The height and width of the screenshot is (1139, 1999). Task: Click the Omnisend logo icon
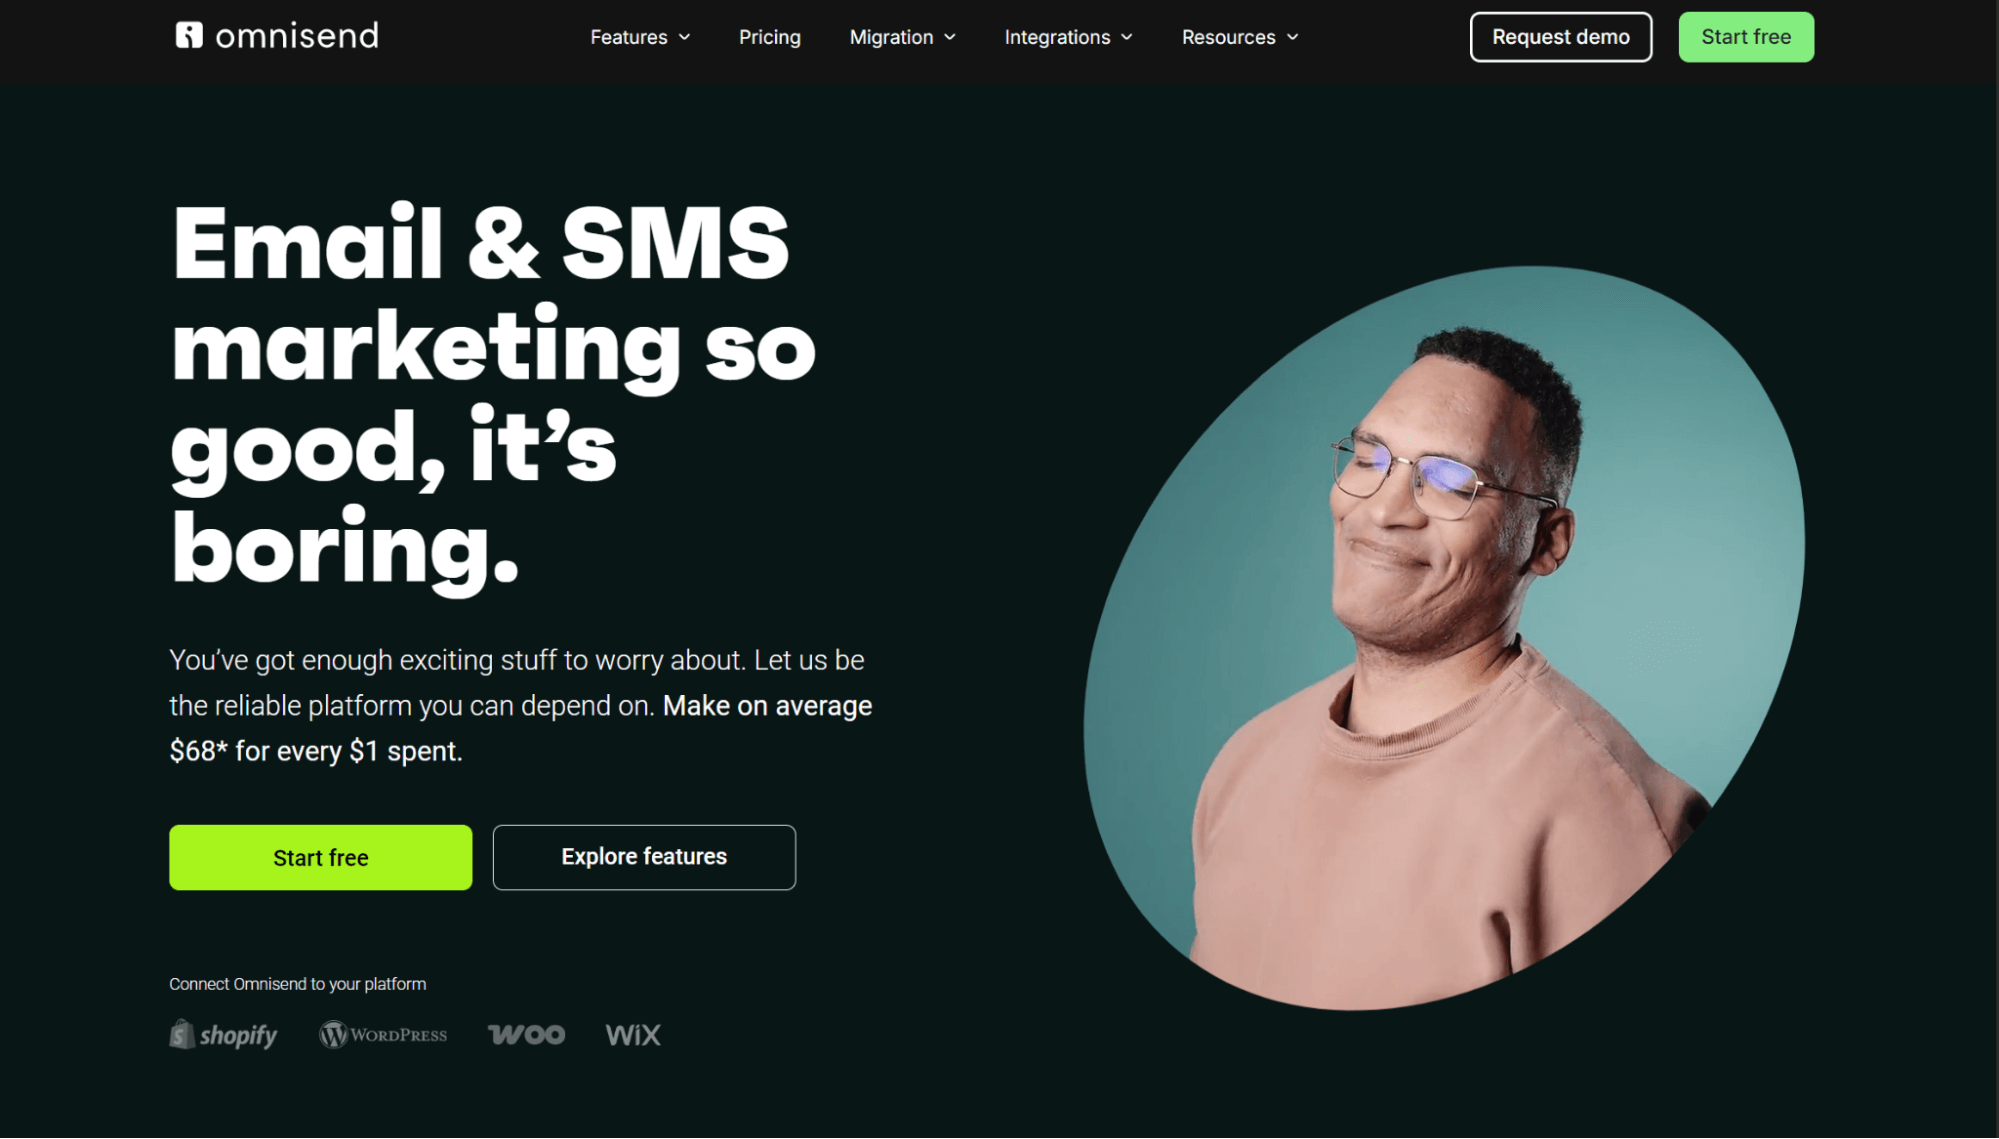(189, 36)
